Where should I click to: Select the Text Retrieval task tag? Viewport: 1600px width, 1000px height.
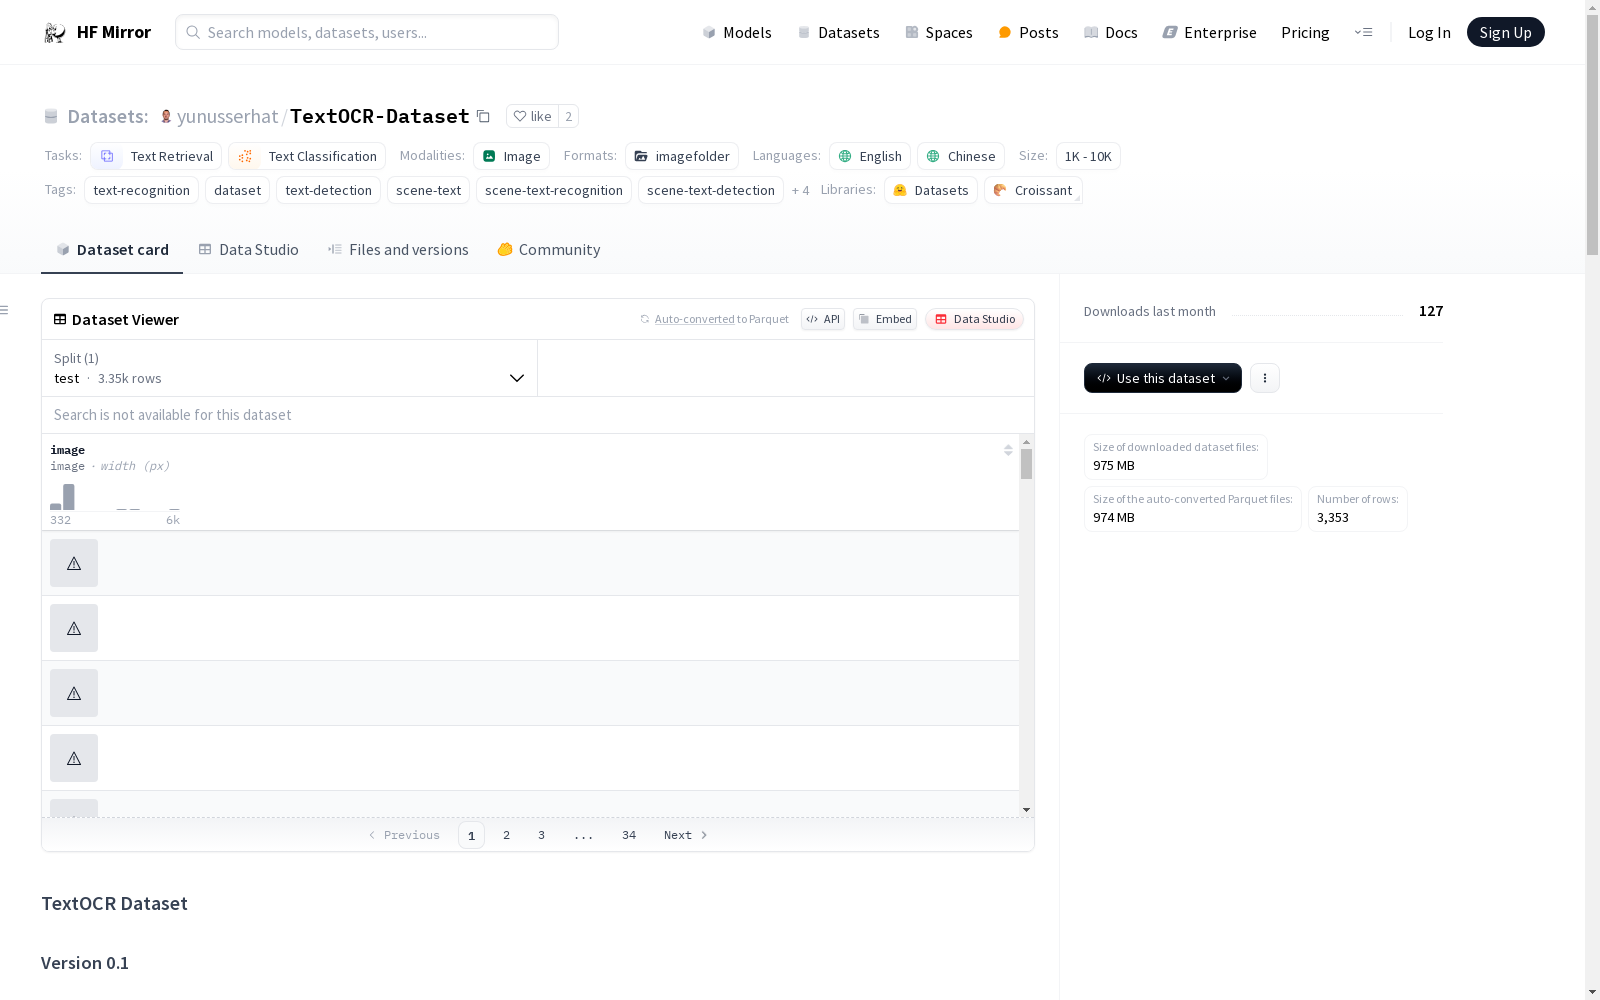[x=156, y=156]
